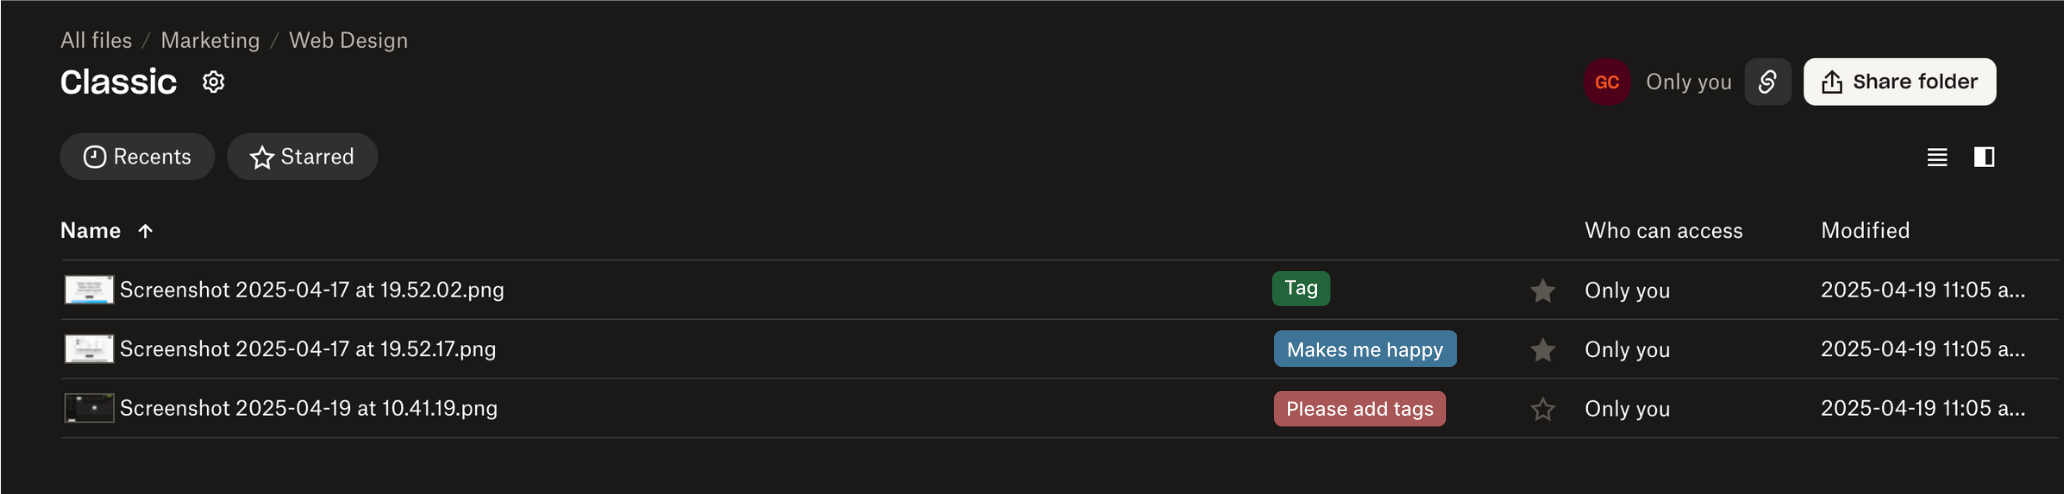
Task: Unstar Screenshot 19.52.02.png file
Action: (1543, 291)
